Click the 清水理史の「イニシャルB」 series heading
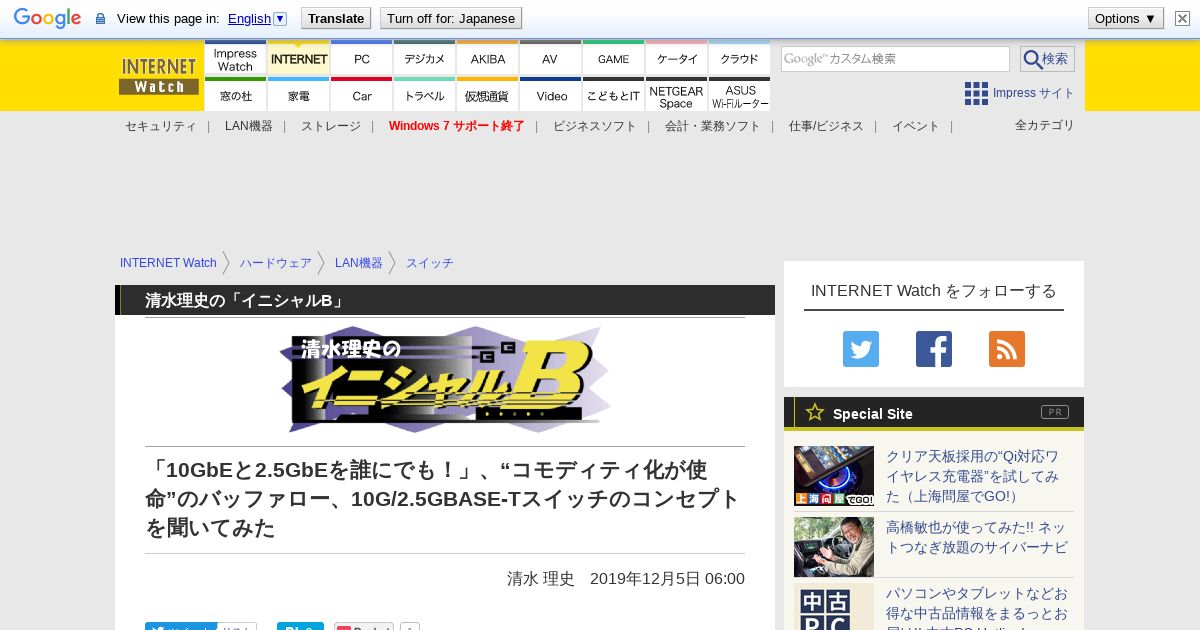This screenshot has width=1200, height=630. (246, 300)
